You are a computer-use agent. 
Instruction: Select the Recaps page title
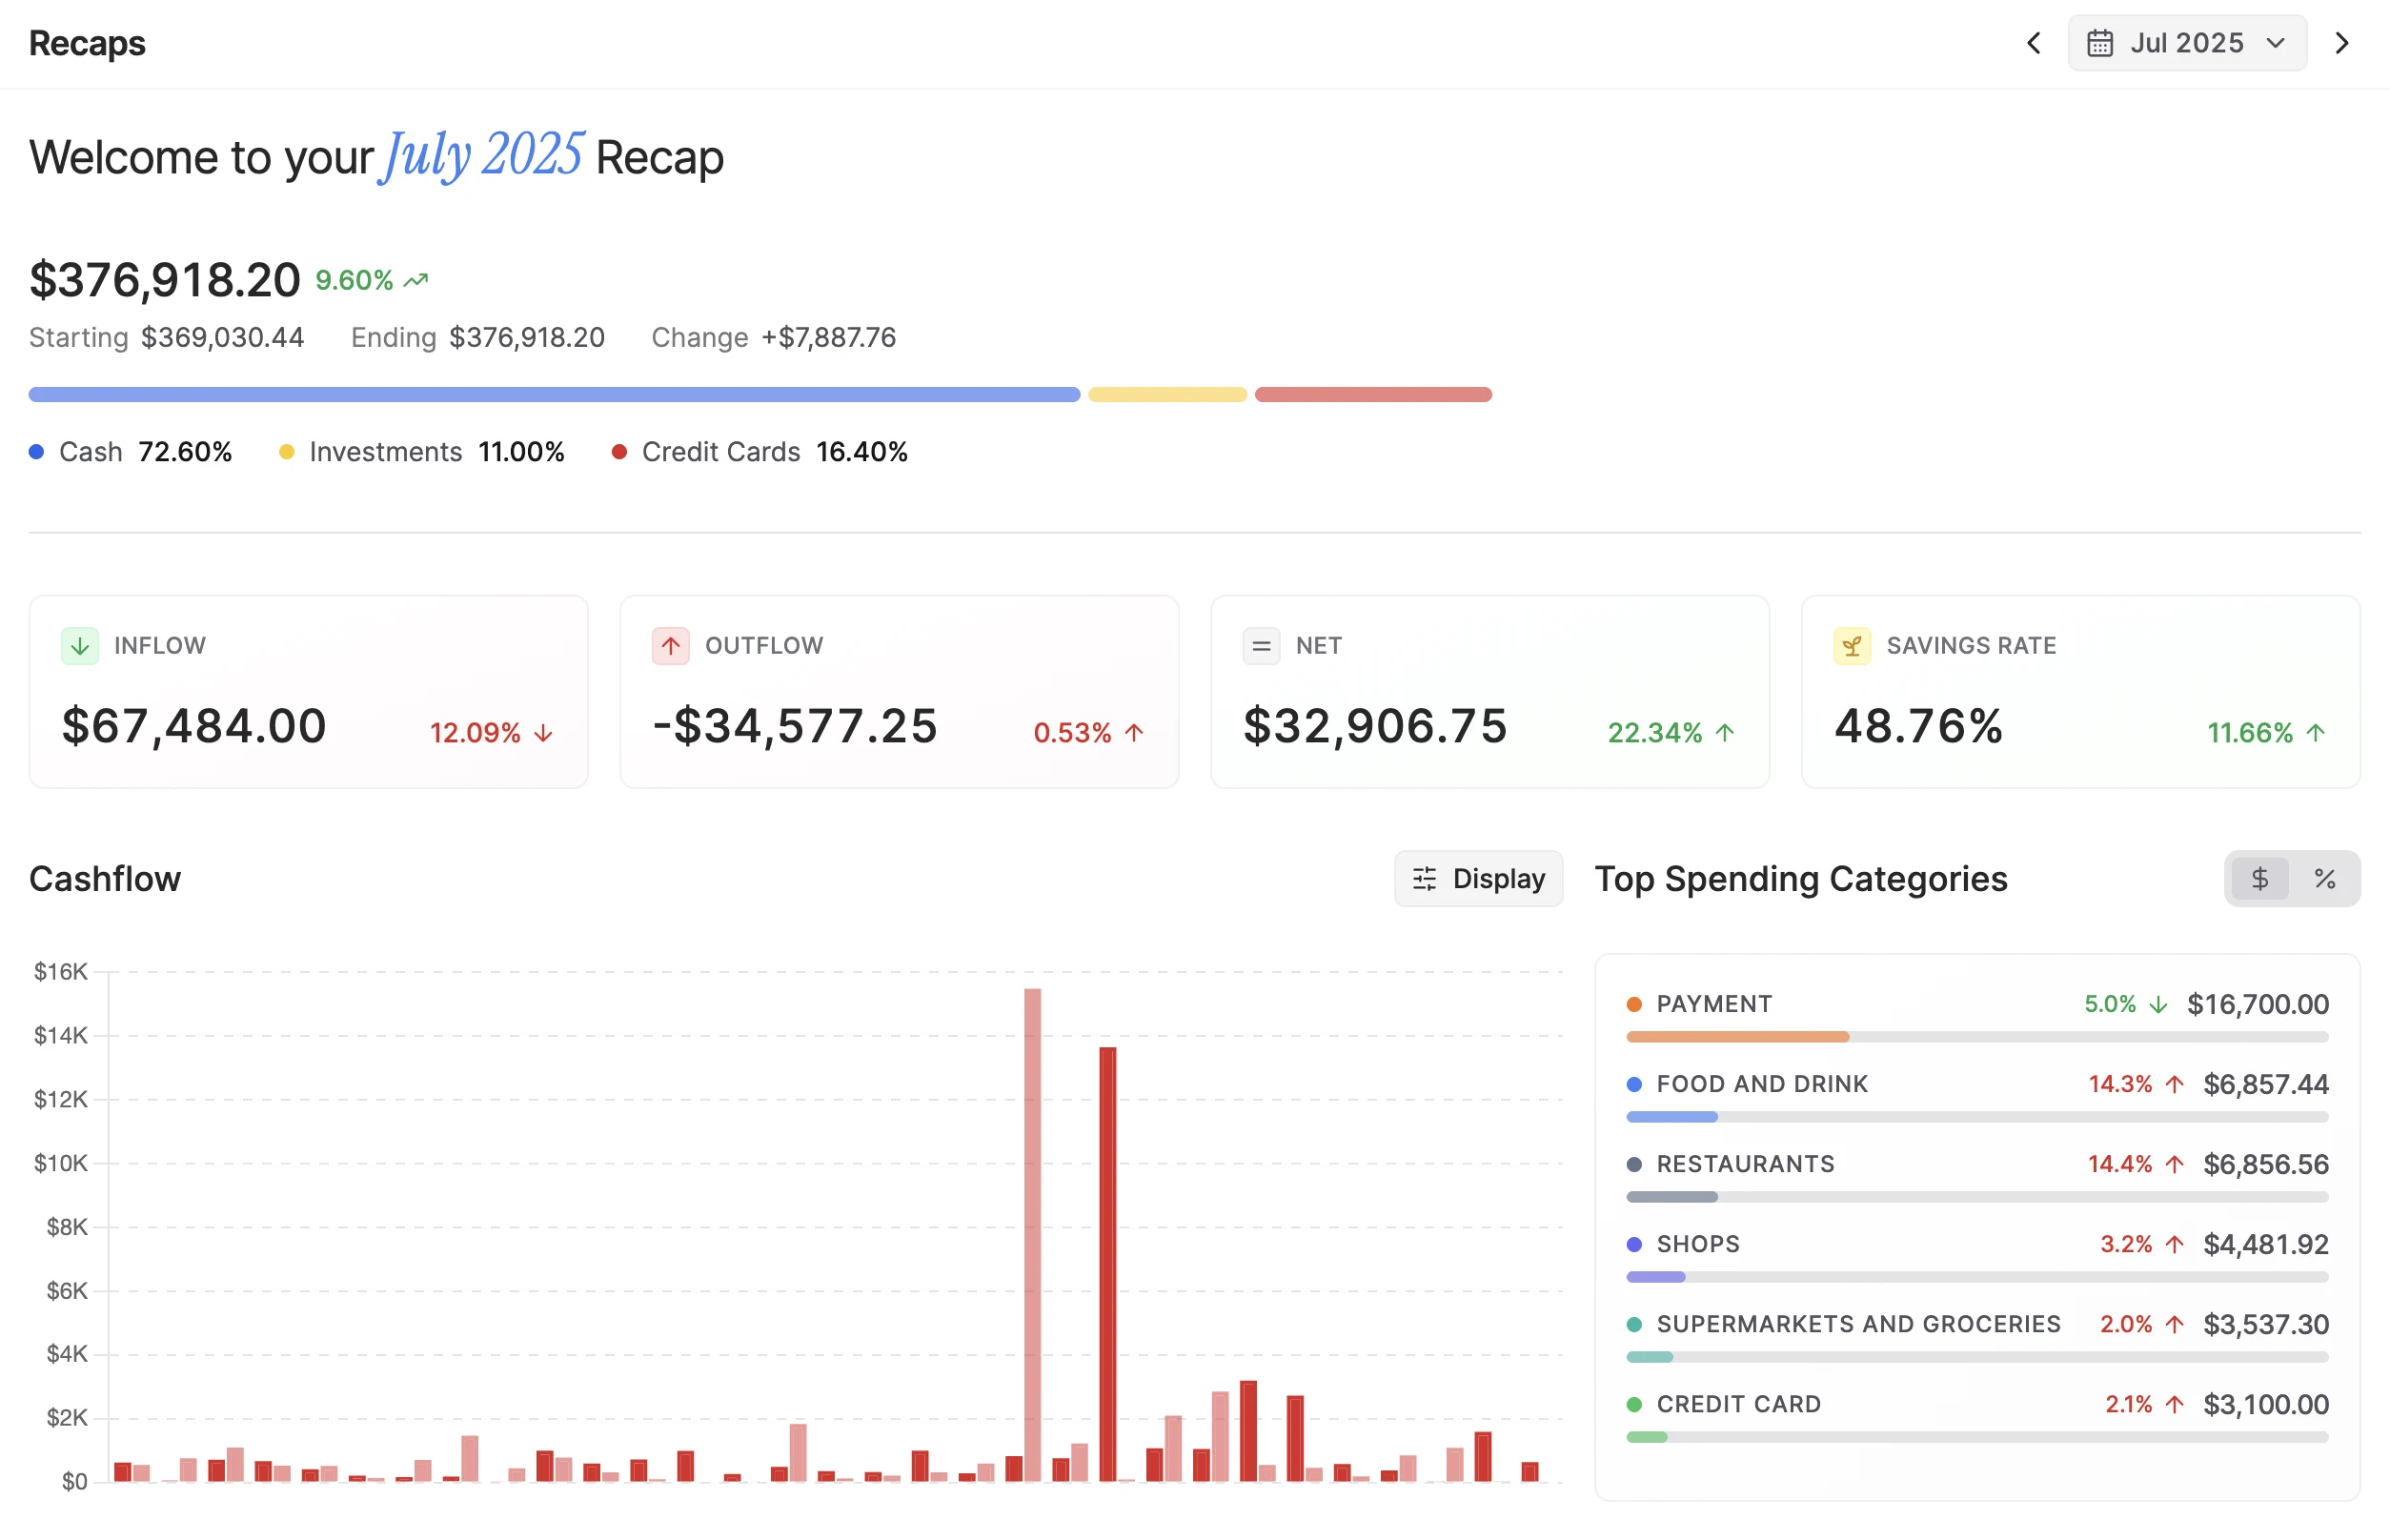pyautogui.click(x=86, y=43)
